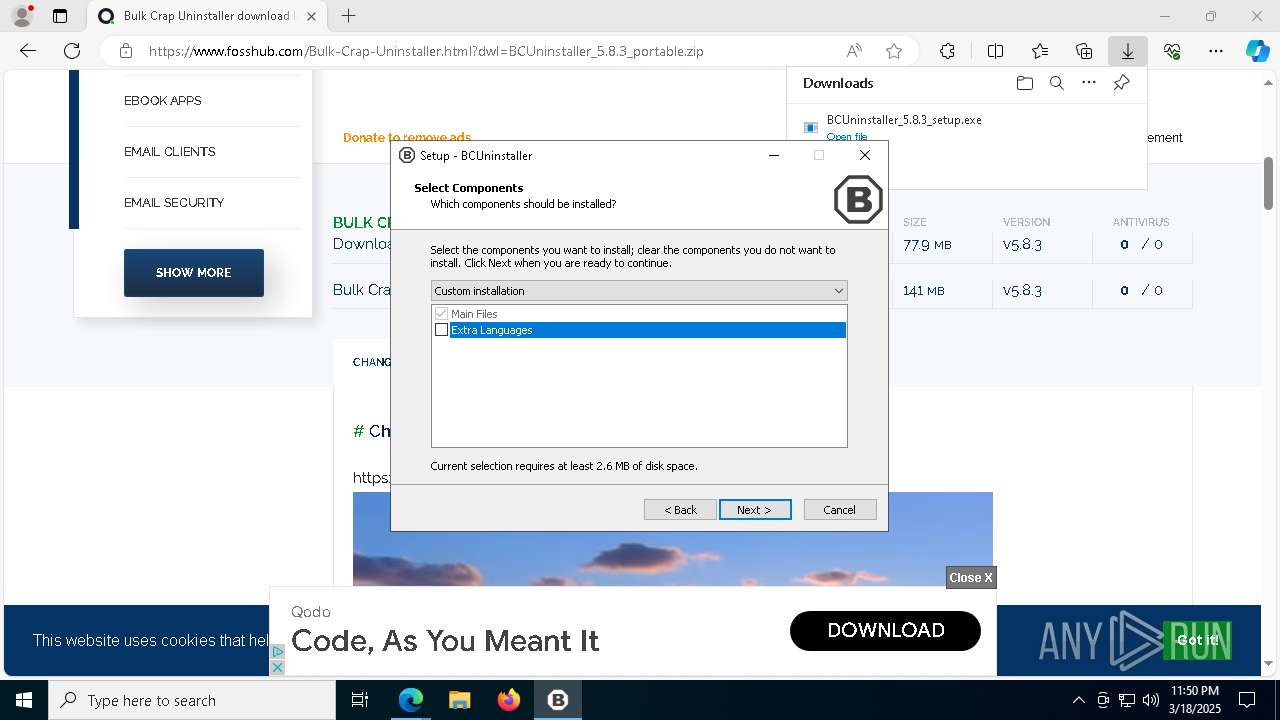The height and width of the screenshot is (720, 1280).
Task: Search downloads with magnifier icon
Action: tap(1056, 83)
